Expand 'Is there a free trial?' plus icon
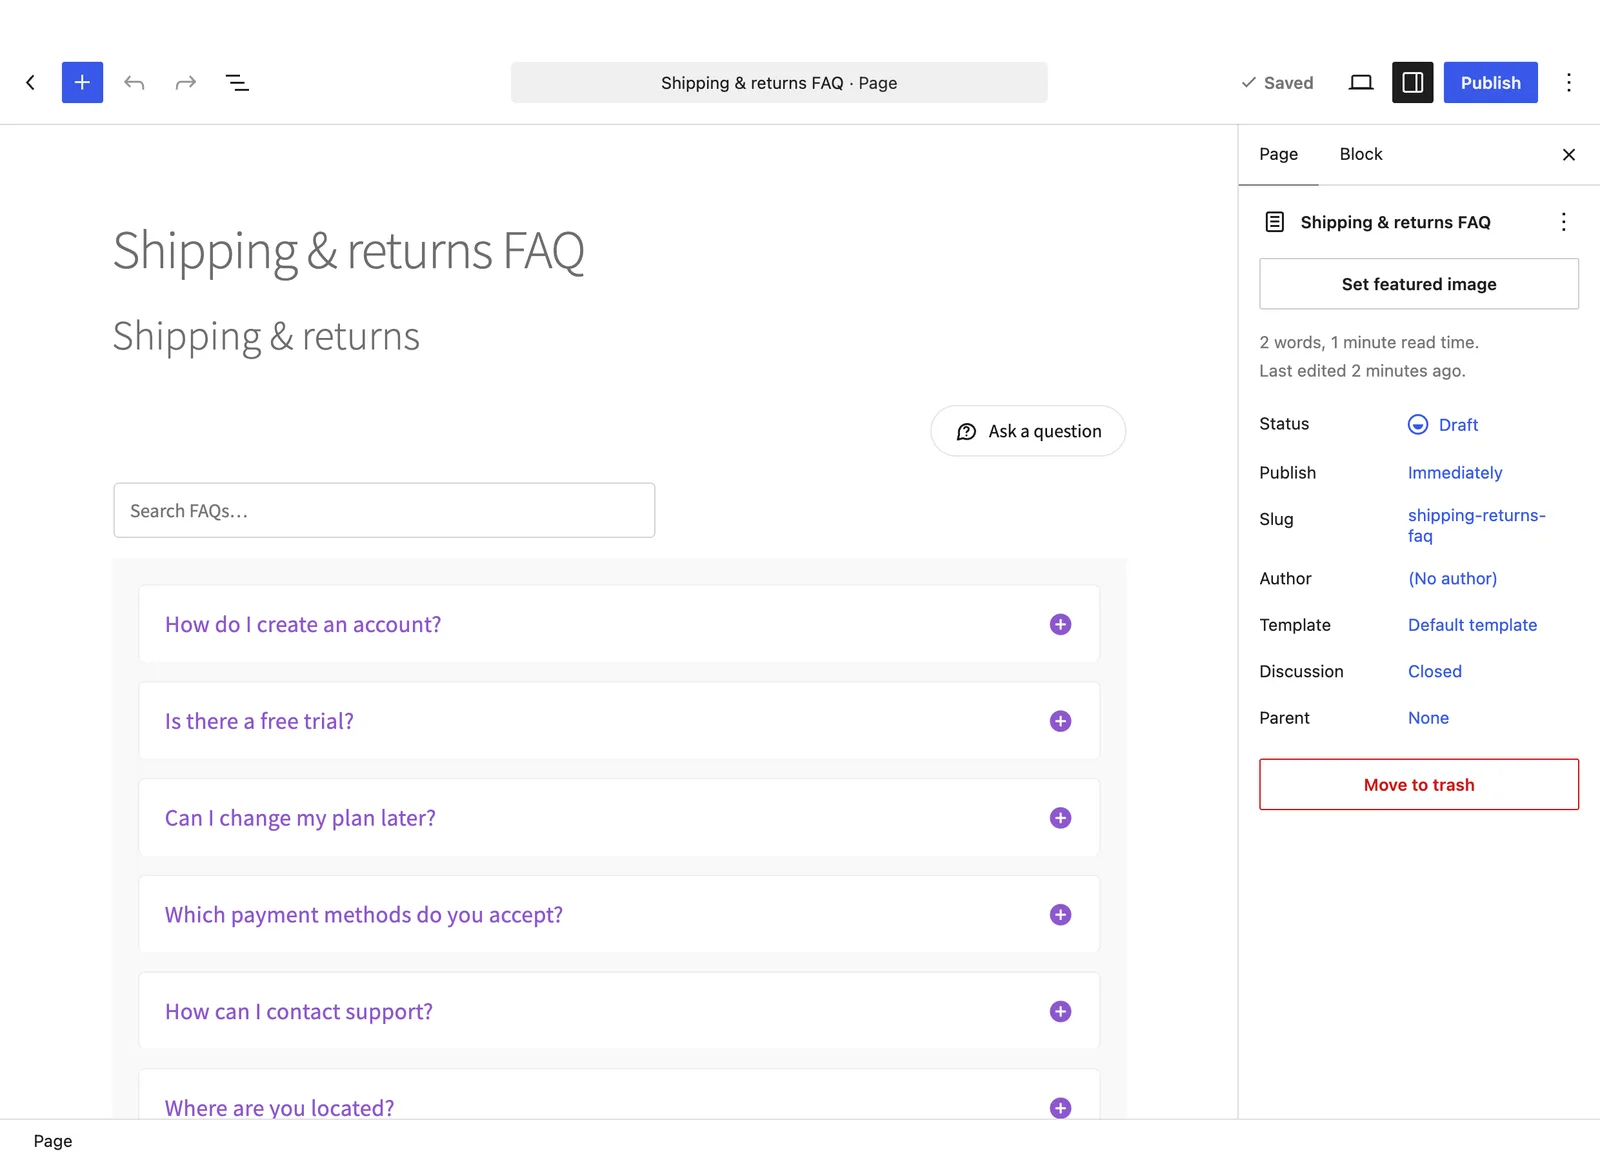The width and height of the screenshot is (1600, 1161). click(x=1060, y=721)
